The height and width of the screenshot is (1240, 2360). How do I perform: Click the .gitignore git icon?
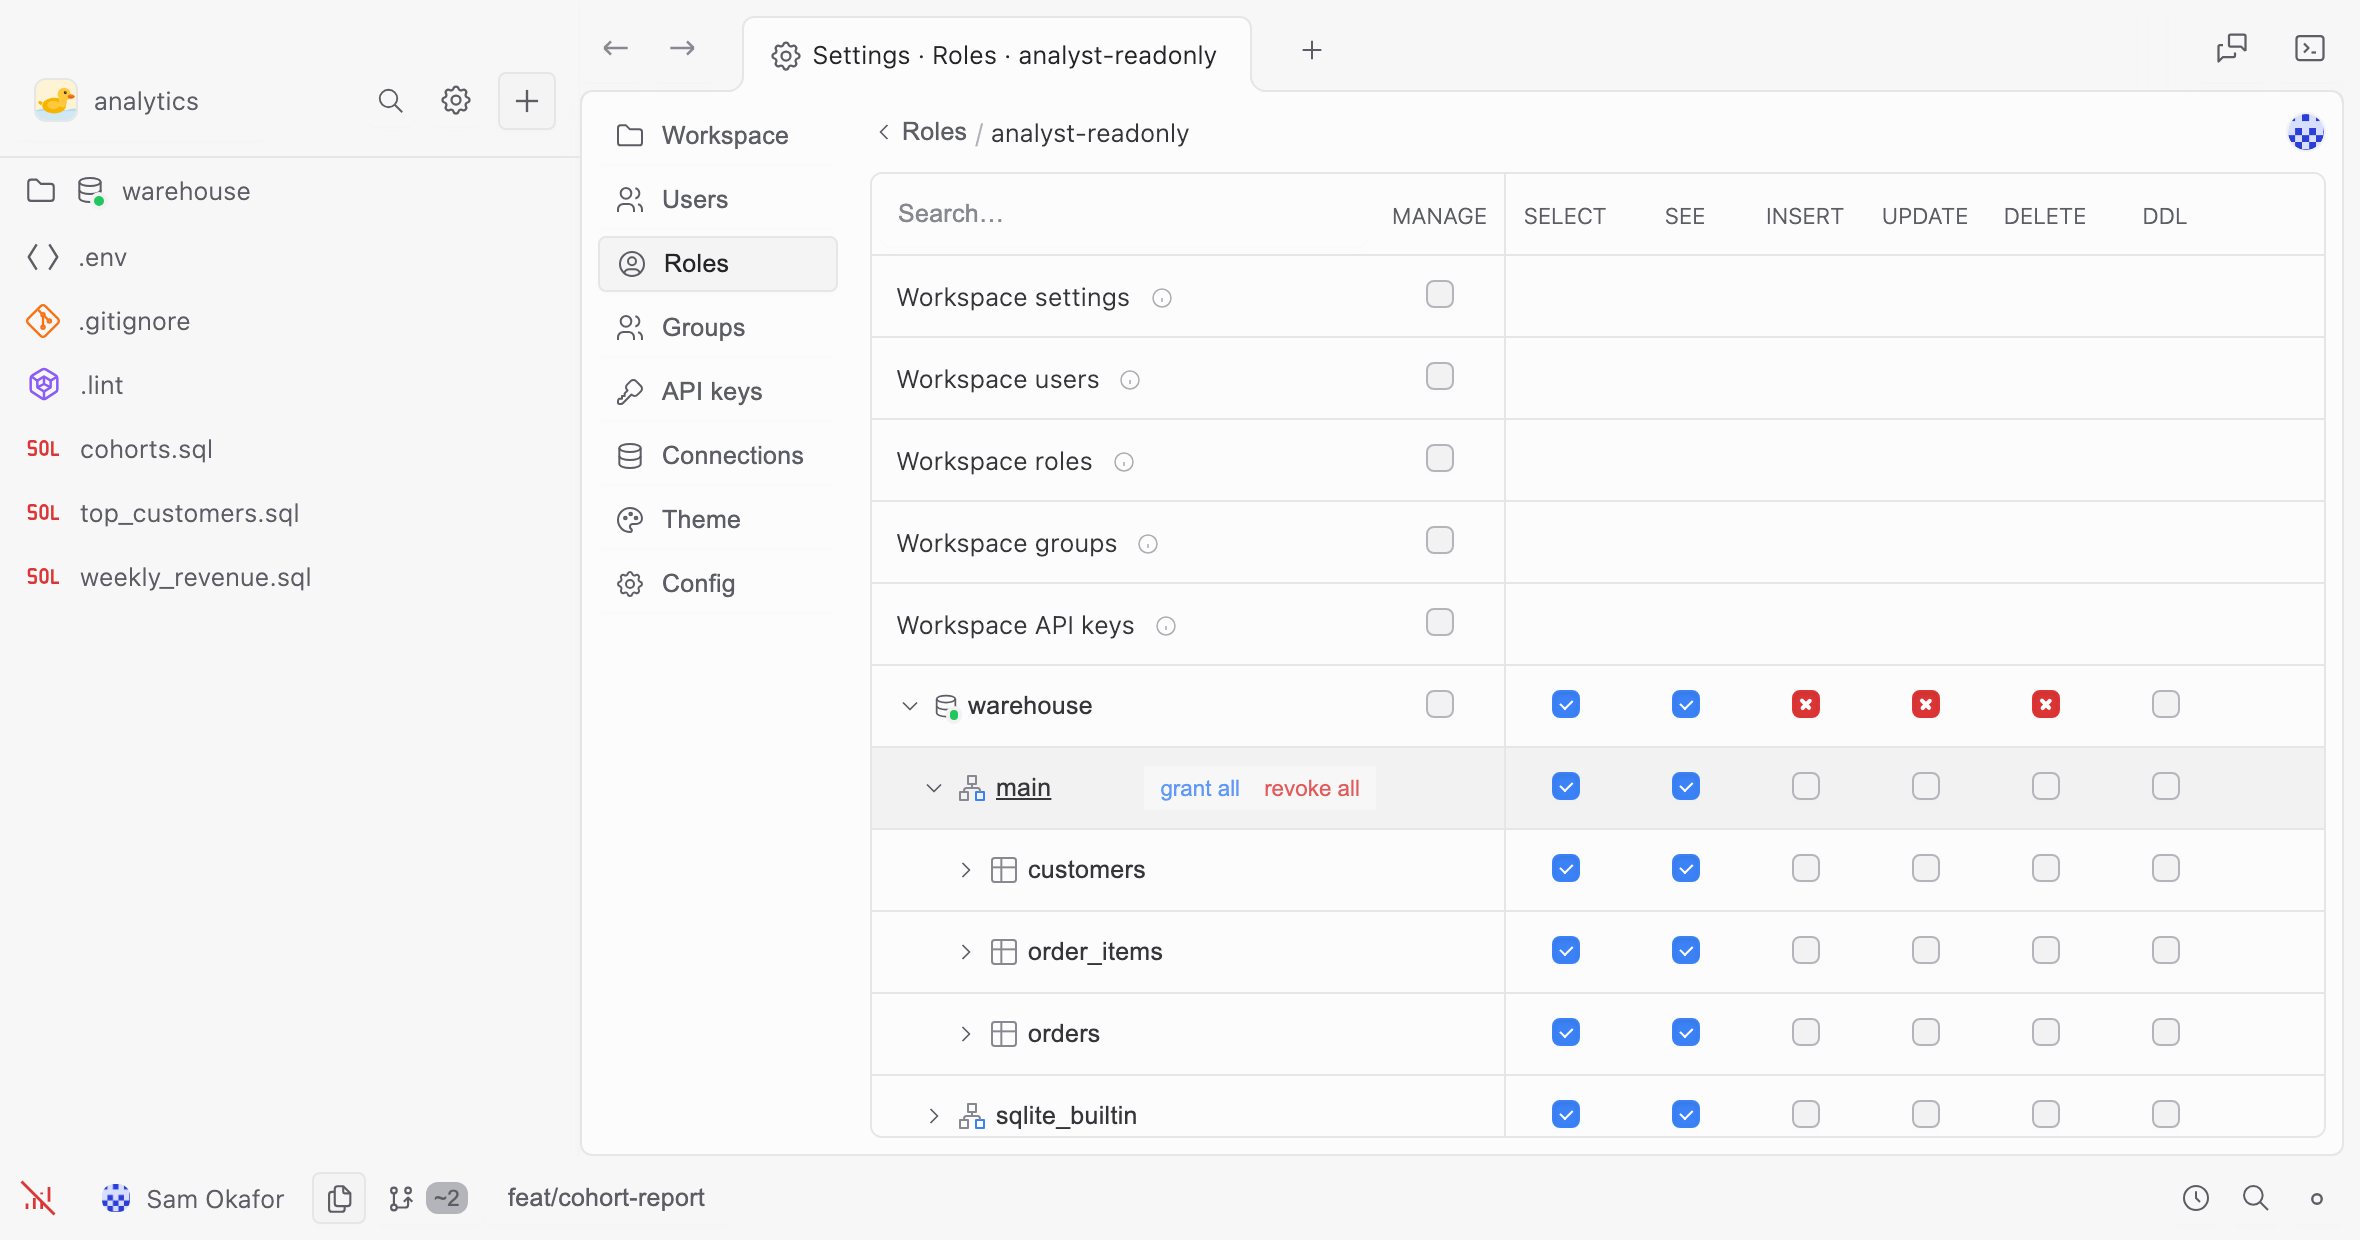point(43,321)
